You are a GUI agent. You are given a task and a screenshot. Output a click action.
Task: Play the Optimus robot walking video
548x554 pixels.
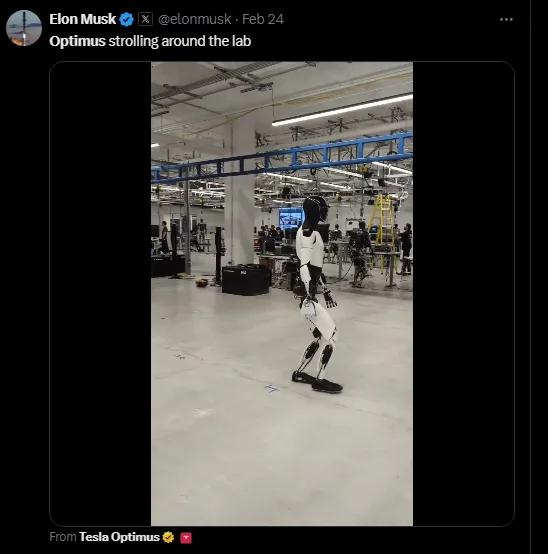click(282, 294)
